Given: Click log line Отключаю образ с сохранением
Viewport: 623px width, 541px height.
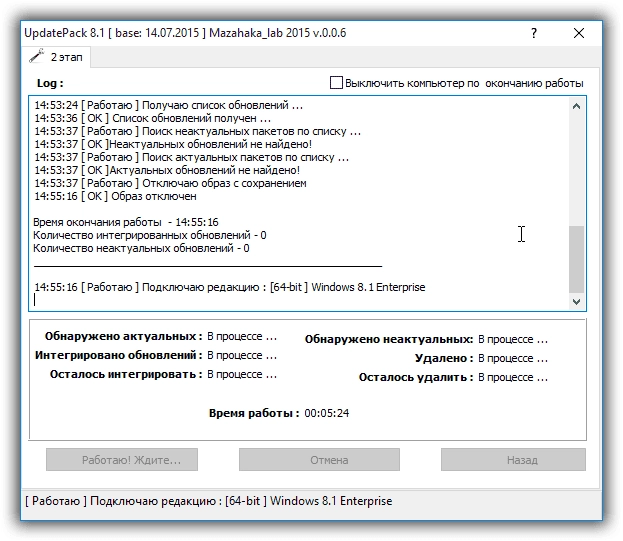Looking at the screenshot, I should 170,184.
